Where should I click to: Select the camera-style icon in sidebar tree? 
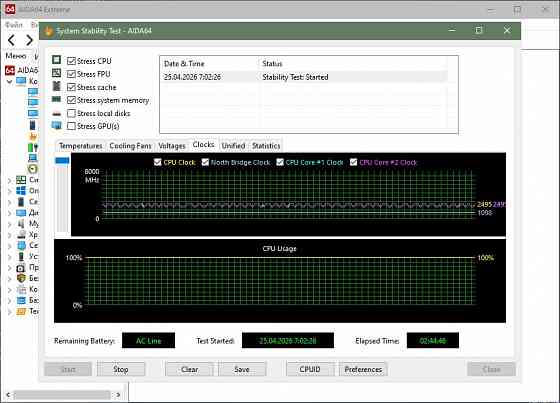(x=21, y=267)
